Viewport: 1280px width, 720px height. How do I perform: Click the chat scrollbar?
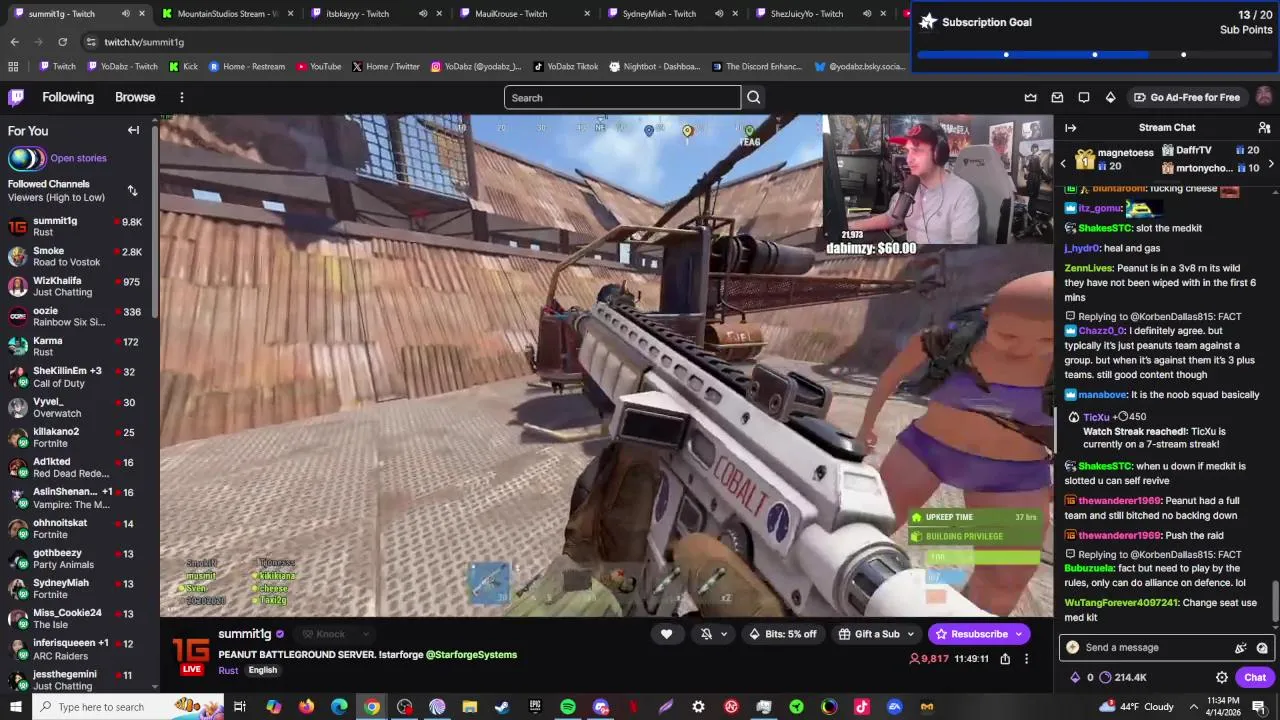pyautogui.click(x=1274, y=600)
